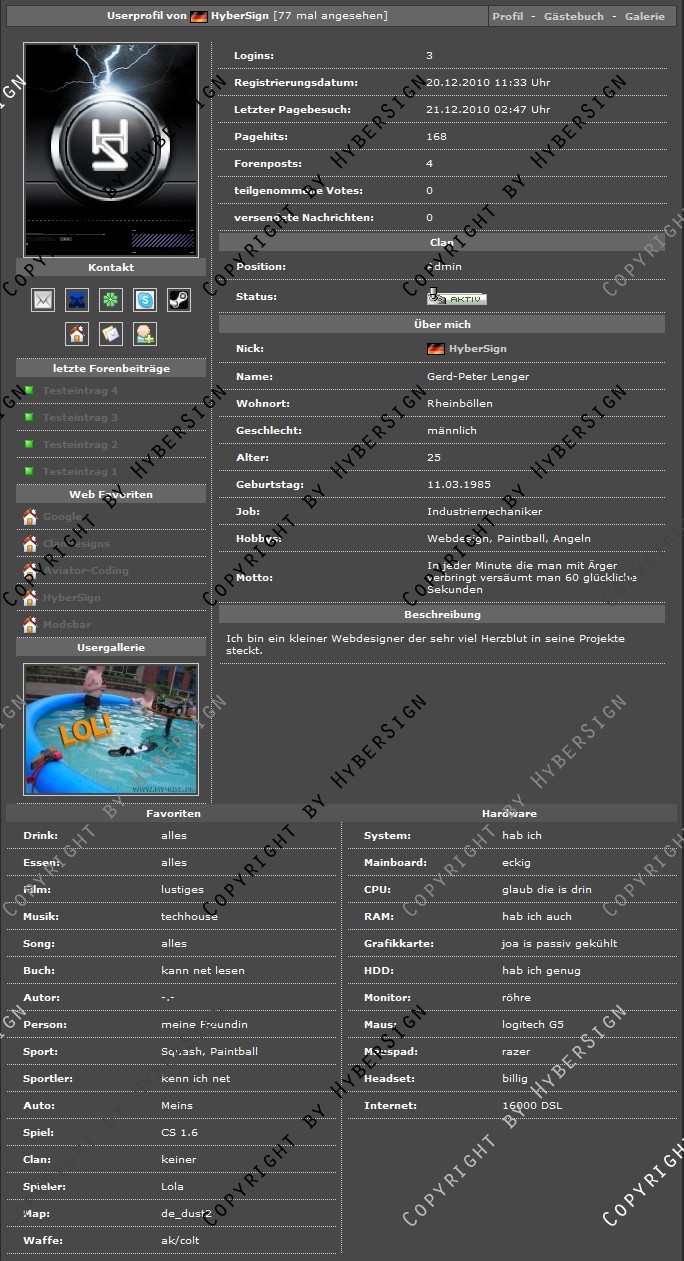Click the email envelope contact icon
The height and width of the screenshot is (1261, 684).
pyautogui.click(x=43, y=299)
